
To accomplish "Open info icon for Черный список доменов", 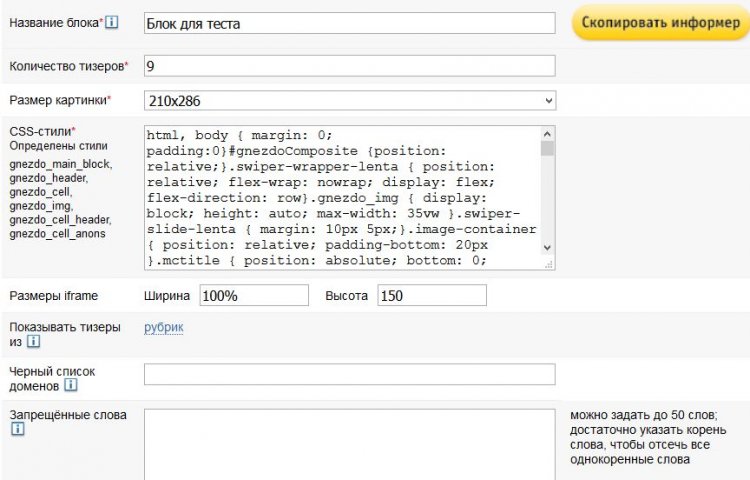I will [x=71, y=385].
